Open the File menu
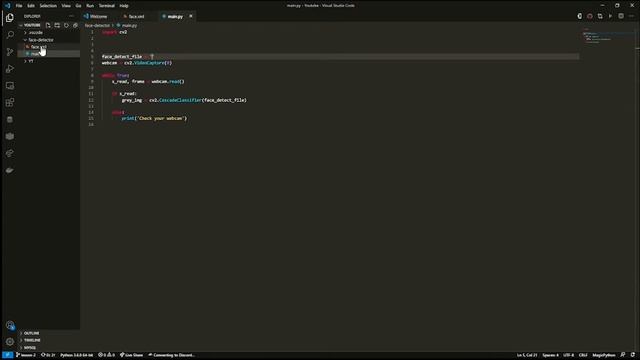 19,6
